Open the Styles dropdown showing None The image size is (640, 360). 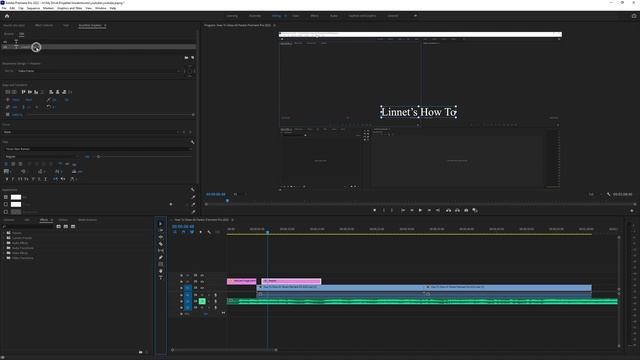point(92,132)
